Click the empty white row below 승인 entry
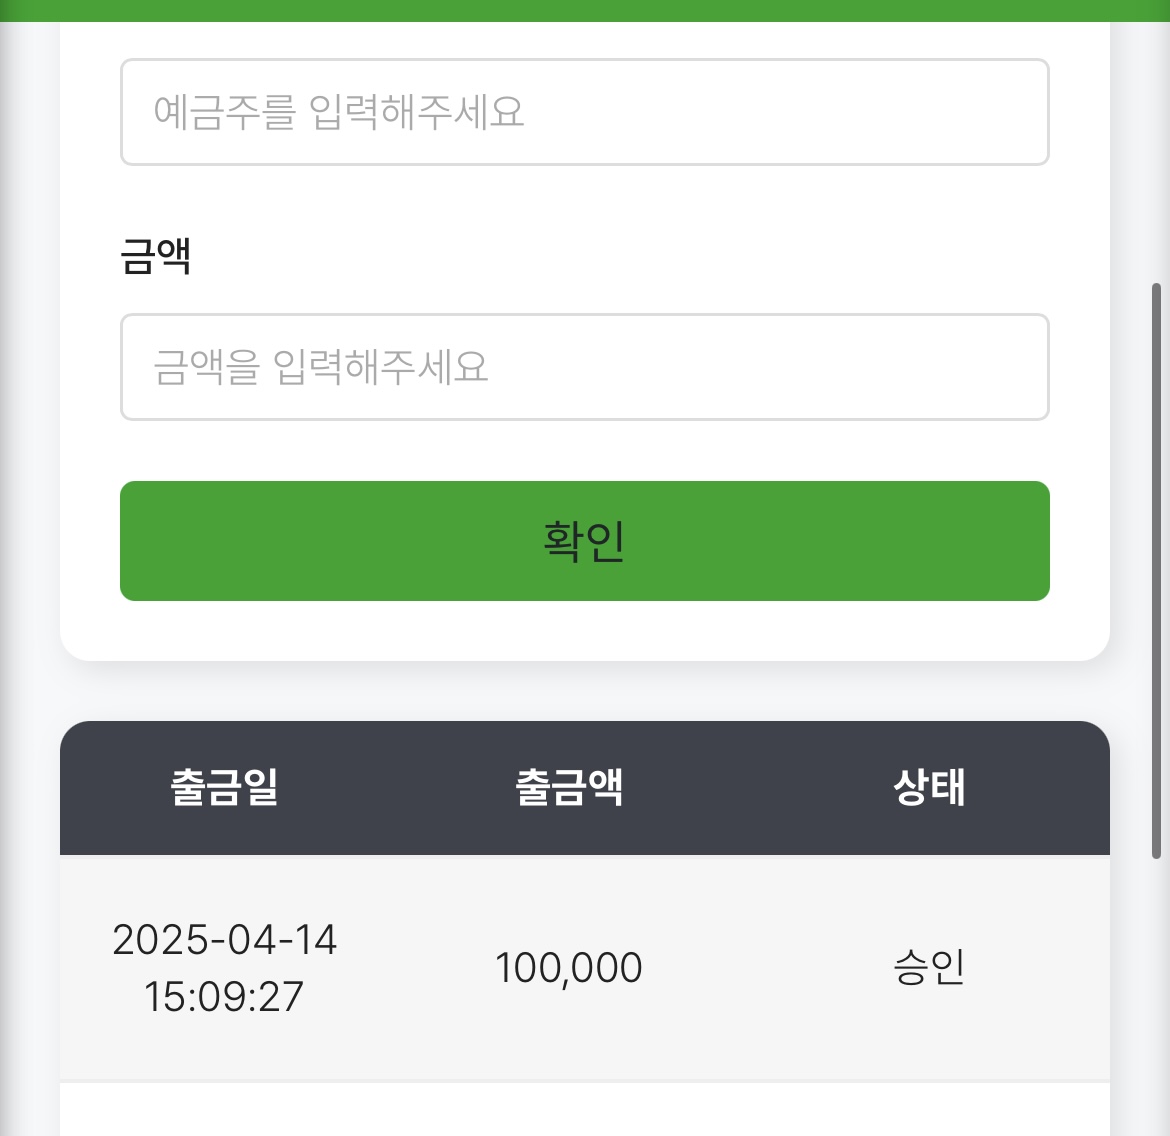This screenshot has height=1136, width=1170. click(584, 1110)
